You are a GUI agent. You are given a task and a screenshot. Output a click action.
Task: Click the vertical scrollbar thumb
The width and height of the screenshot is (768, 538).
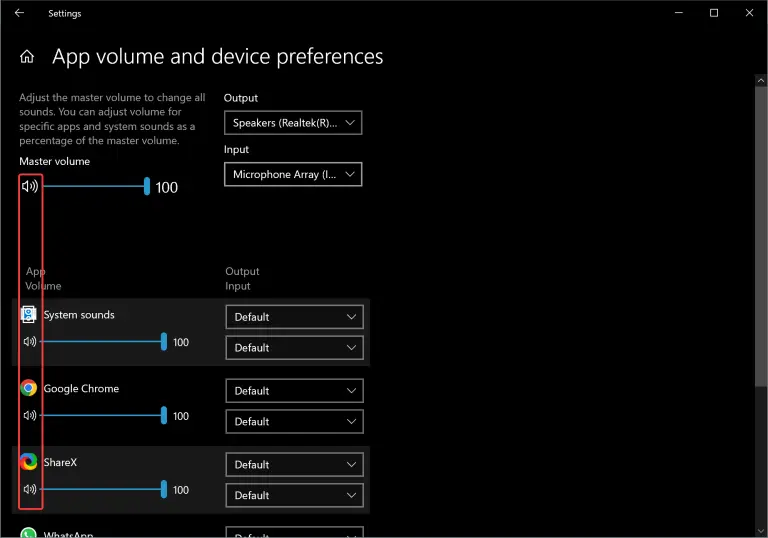(x=761, y=236)
